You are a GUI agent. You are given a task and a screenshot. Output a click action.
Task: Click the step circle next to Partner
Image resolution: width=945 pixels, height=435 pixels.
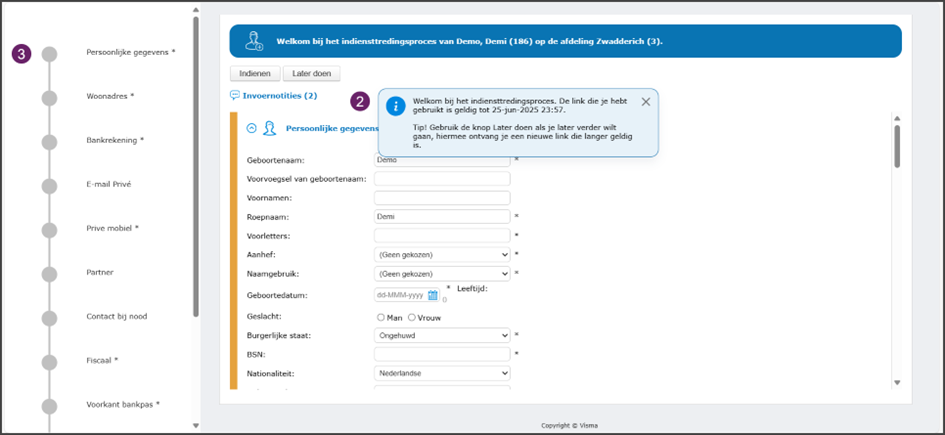click(49, 274)
